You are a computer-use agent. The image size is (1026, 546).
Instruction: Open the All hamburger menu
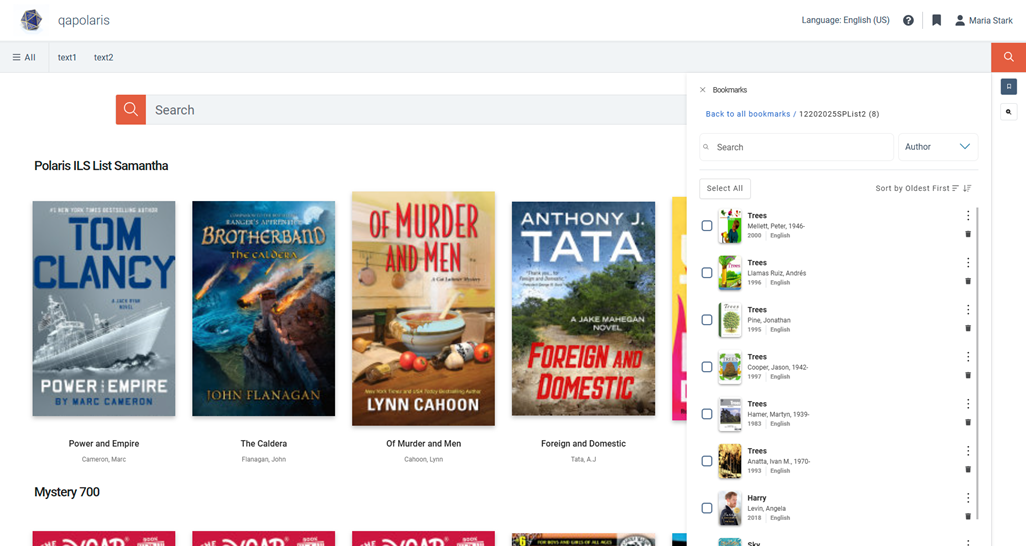coord(24,58)
